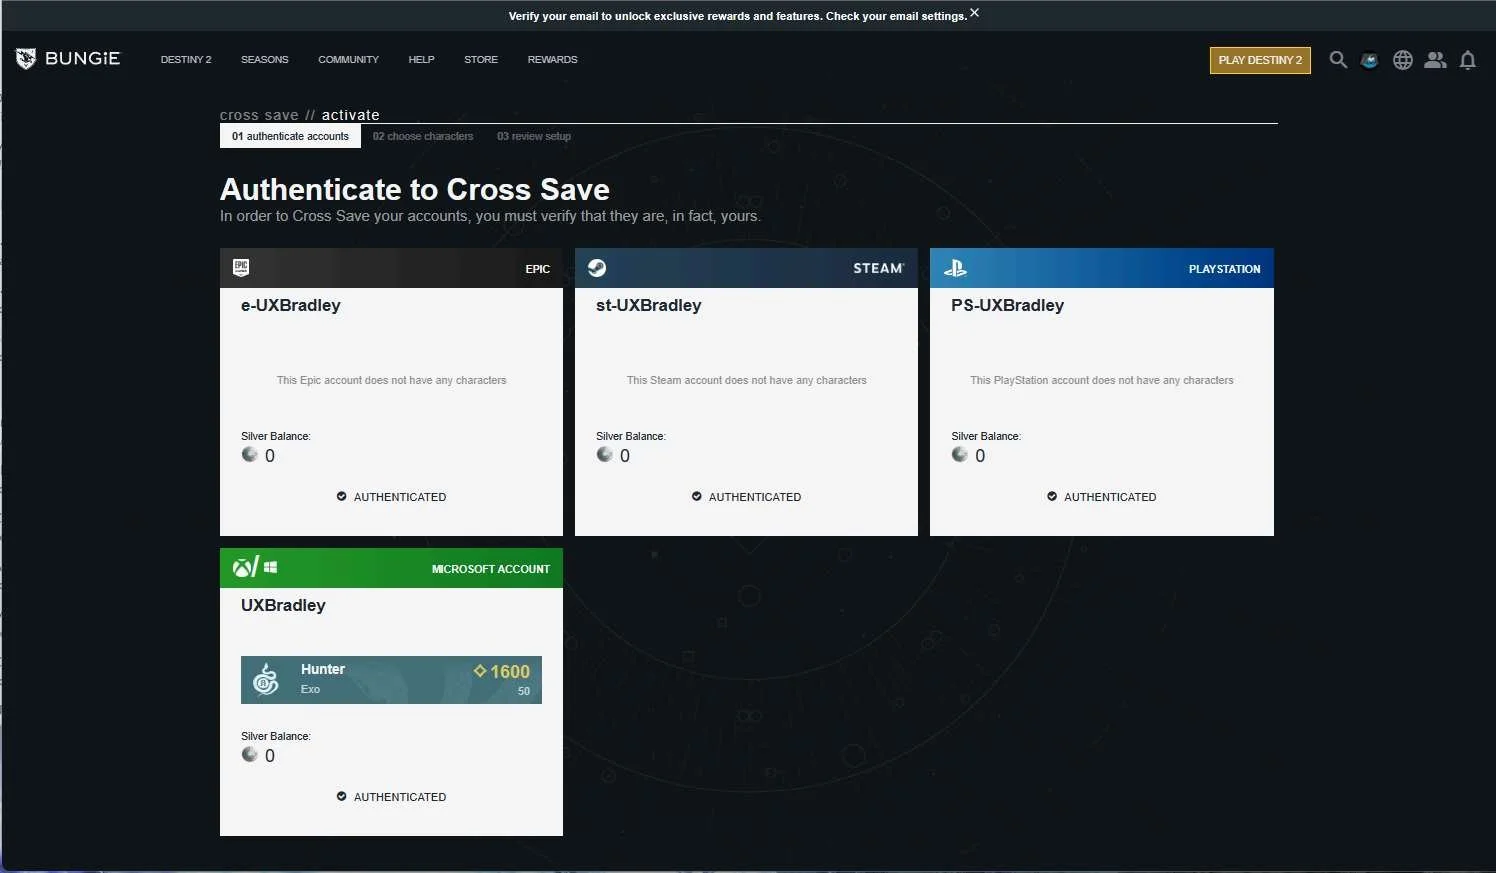
Task: Click the Epic card header bar
Action: point(391,268)
